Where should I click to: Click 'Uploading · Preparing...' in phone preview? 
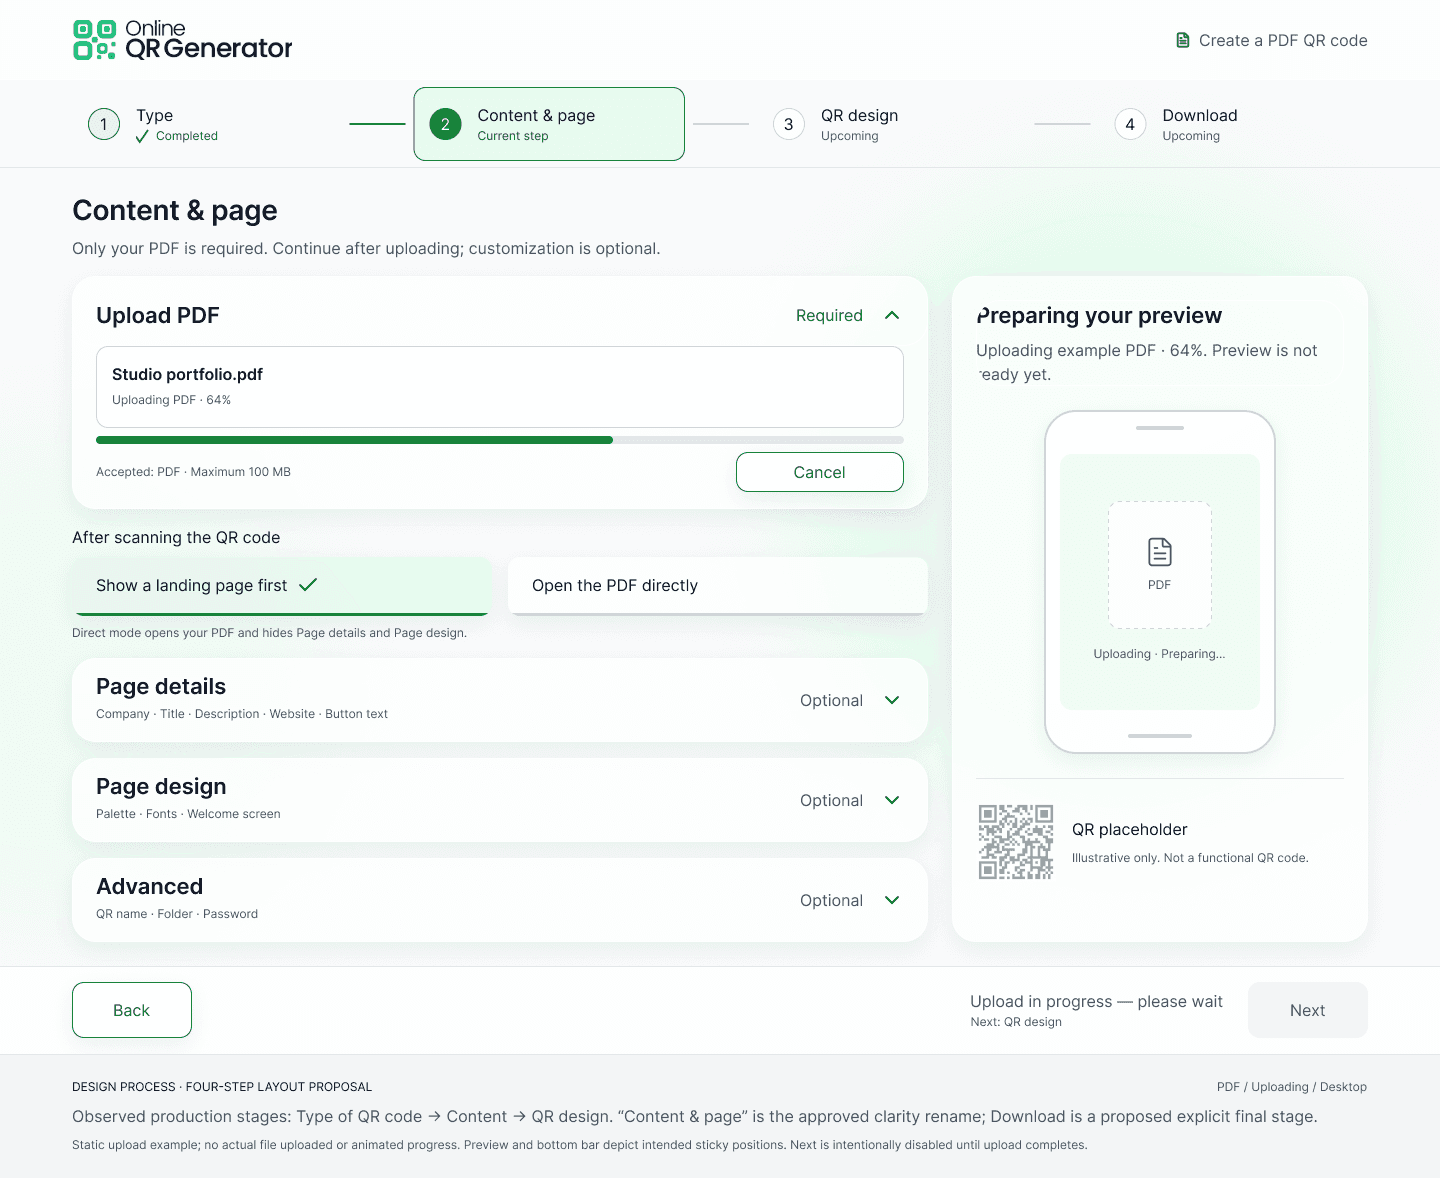click(x=1160, y=654)
